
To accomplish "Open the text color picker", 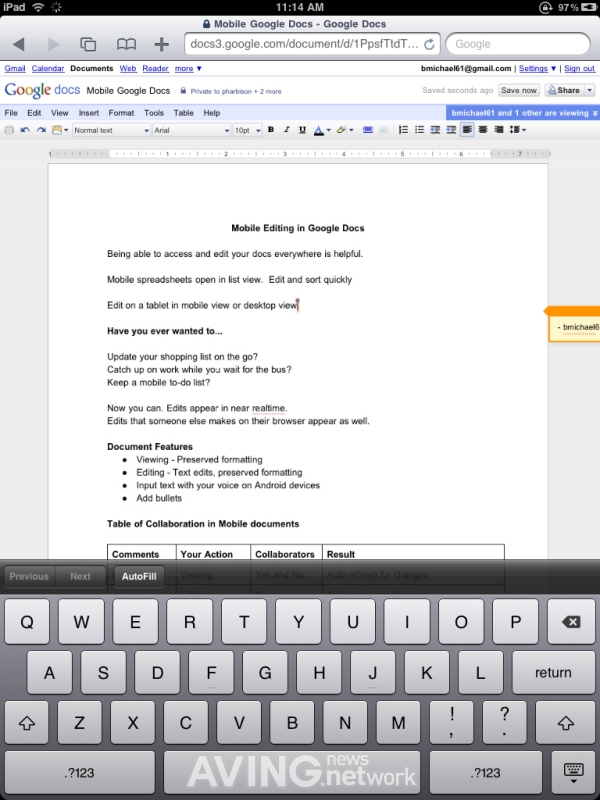I will tap(321, 130).
